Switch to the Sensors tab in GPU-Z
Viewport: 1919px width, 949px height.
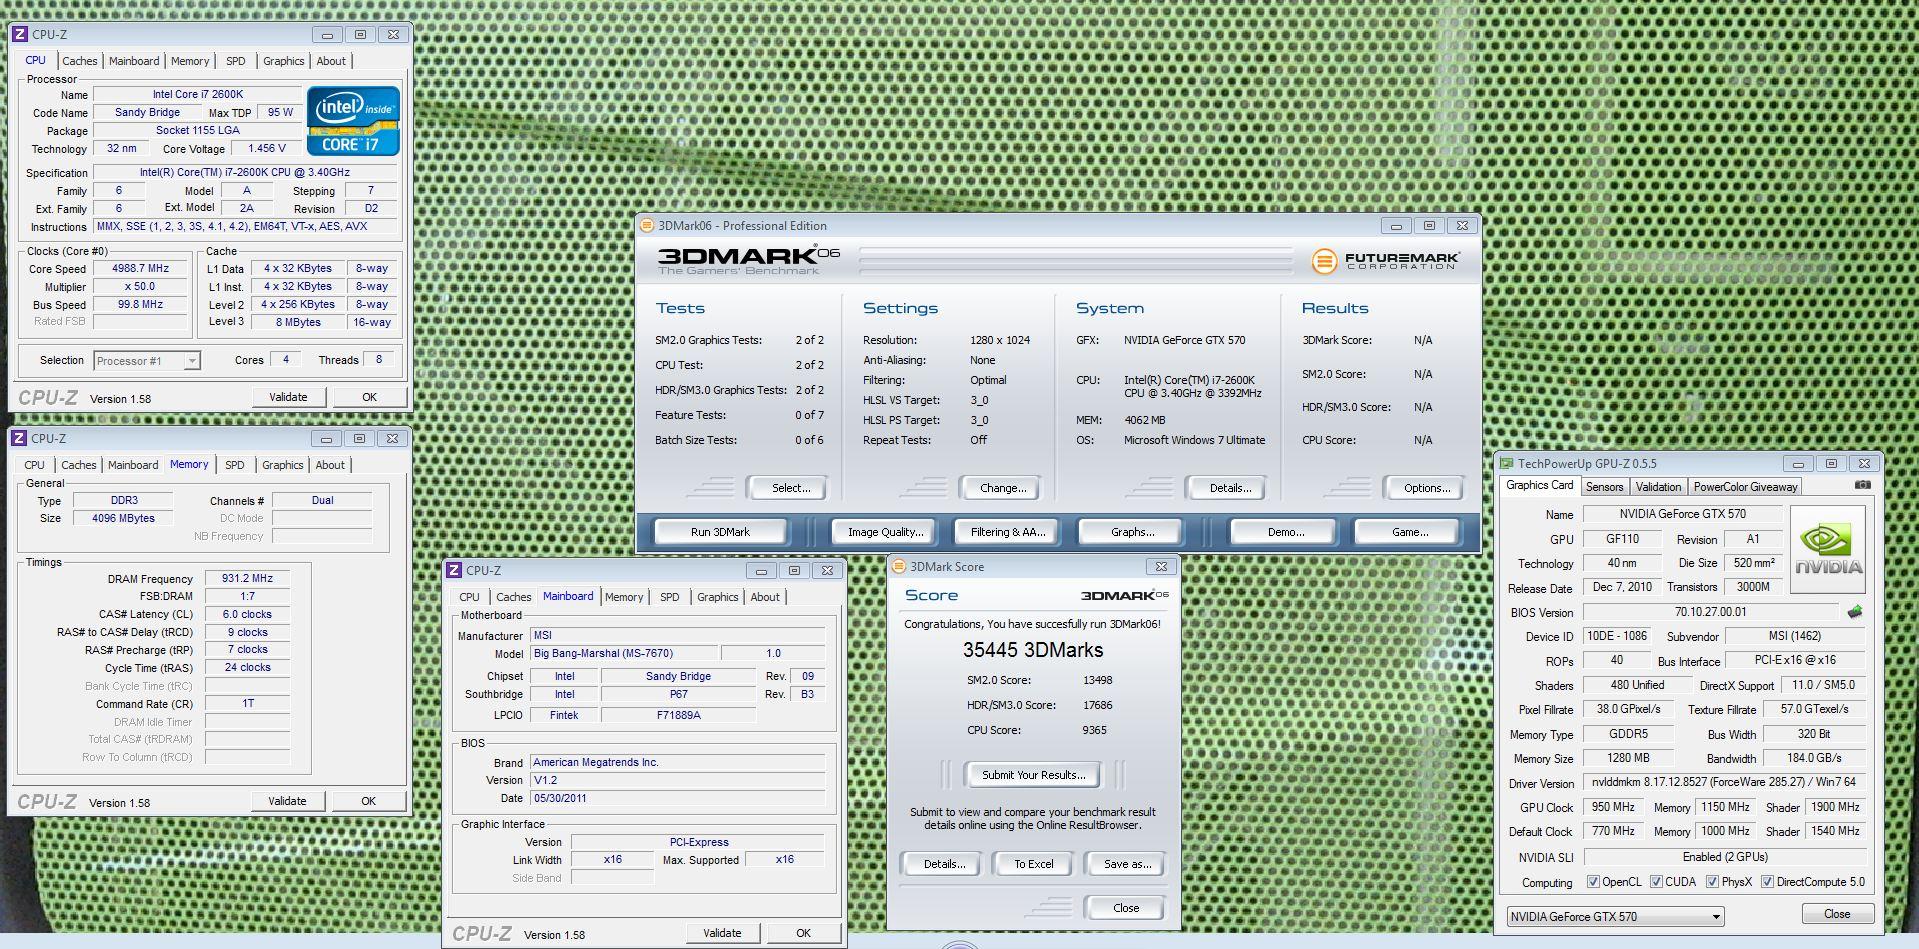[1604, 487]
